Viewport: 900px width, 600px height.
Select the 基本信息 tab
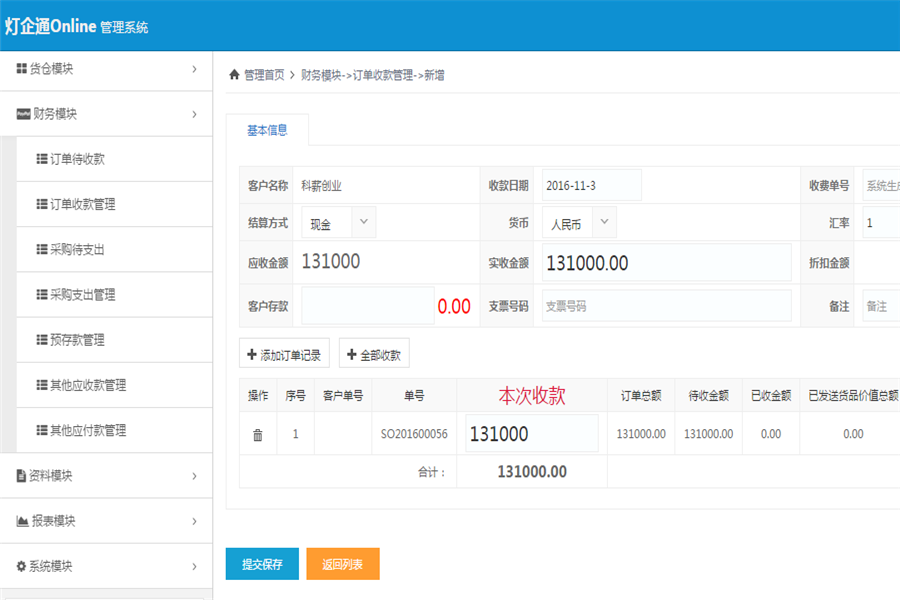click(x=267, y=130)
